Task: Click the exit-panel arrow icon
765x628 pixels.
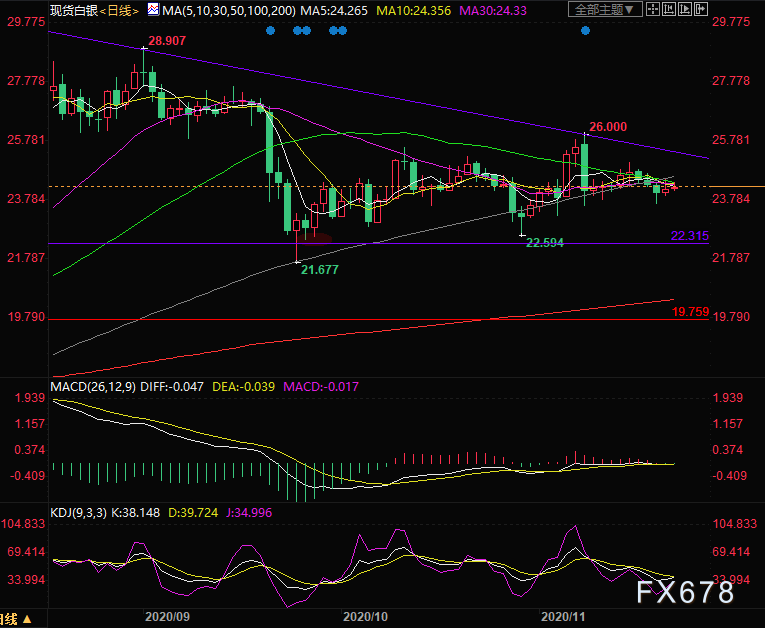Action: point(701,9)
